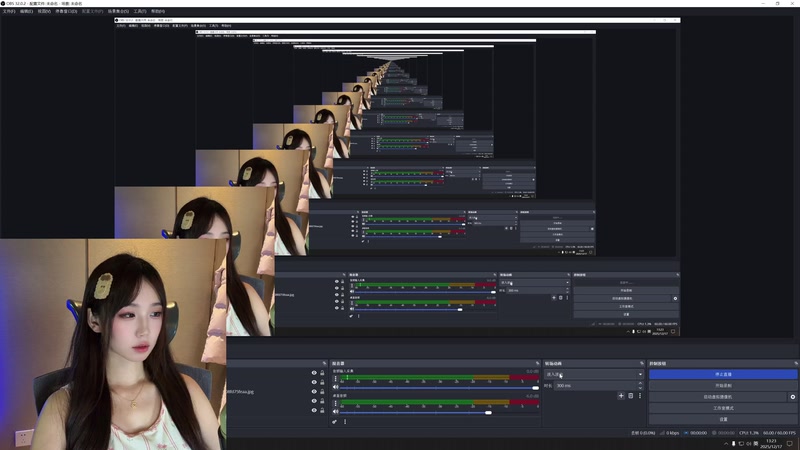The image size is (800, 450).
Task: Click the 工作室模式 studio mode button
Action: pyautogui.click(x=723, y=408)
